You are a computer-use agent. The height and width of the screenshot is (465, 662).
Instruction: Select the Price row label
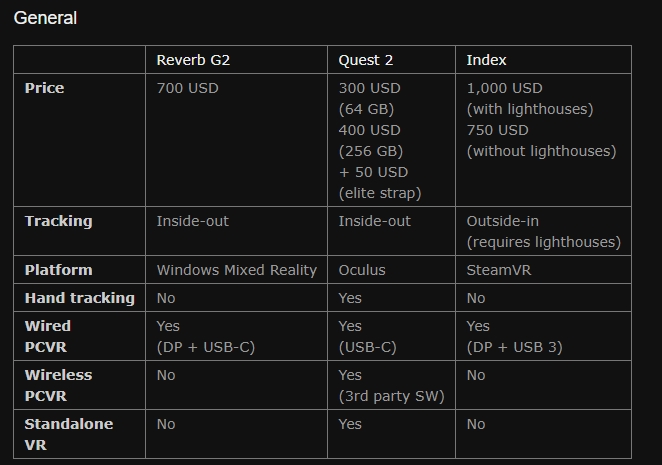[45, 88]
